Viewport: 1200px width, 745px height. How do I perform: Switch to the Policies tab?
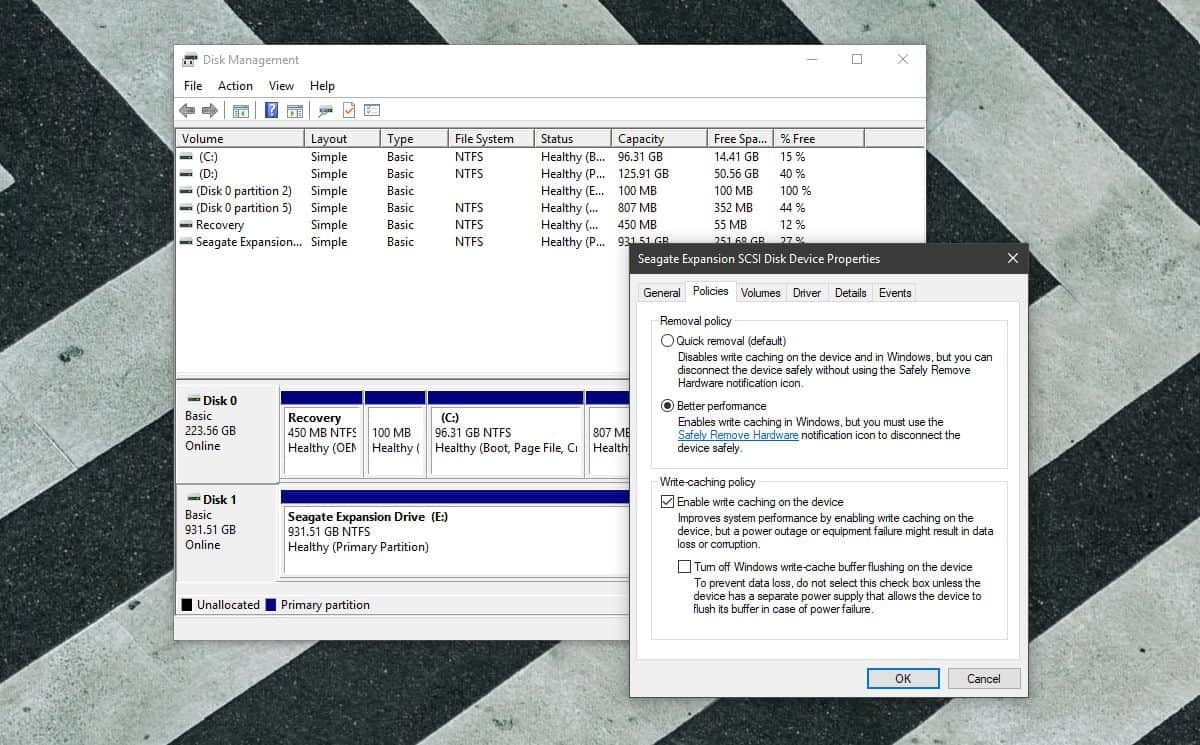710,291
